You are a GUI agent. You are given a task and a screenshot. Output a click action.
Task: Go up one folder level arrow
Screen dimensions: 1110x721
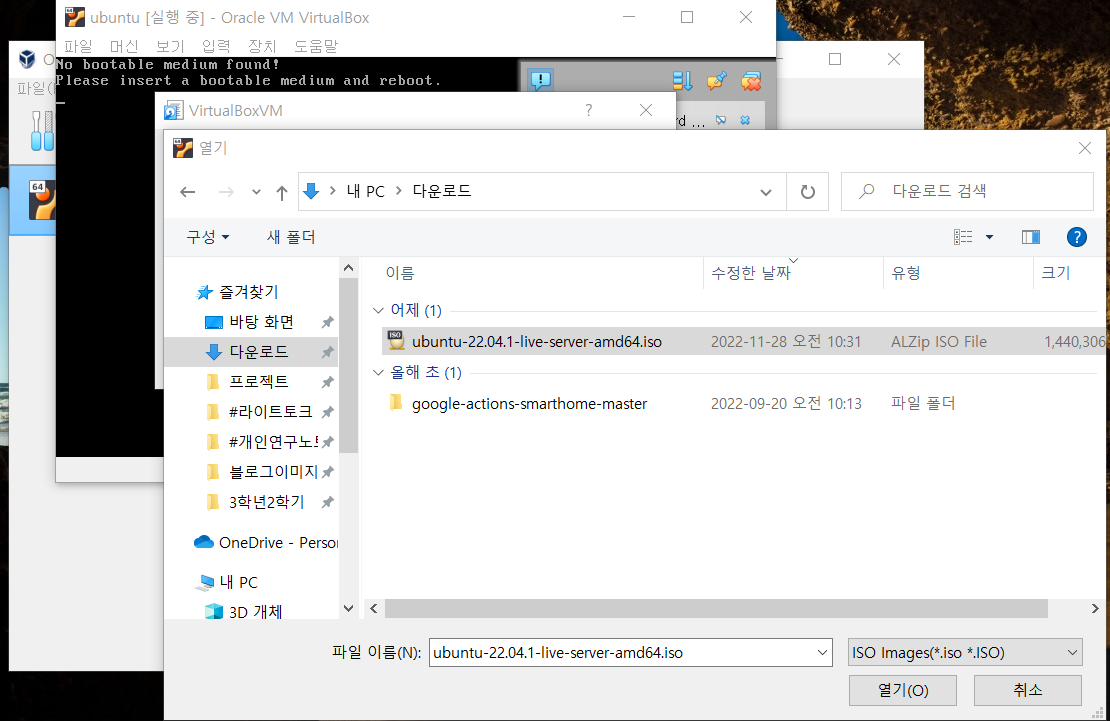282,192
